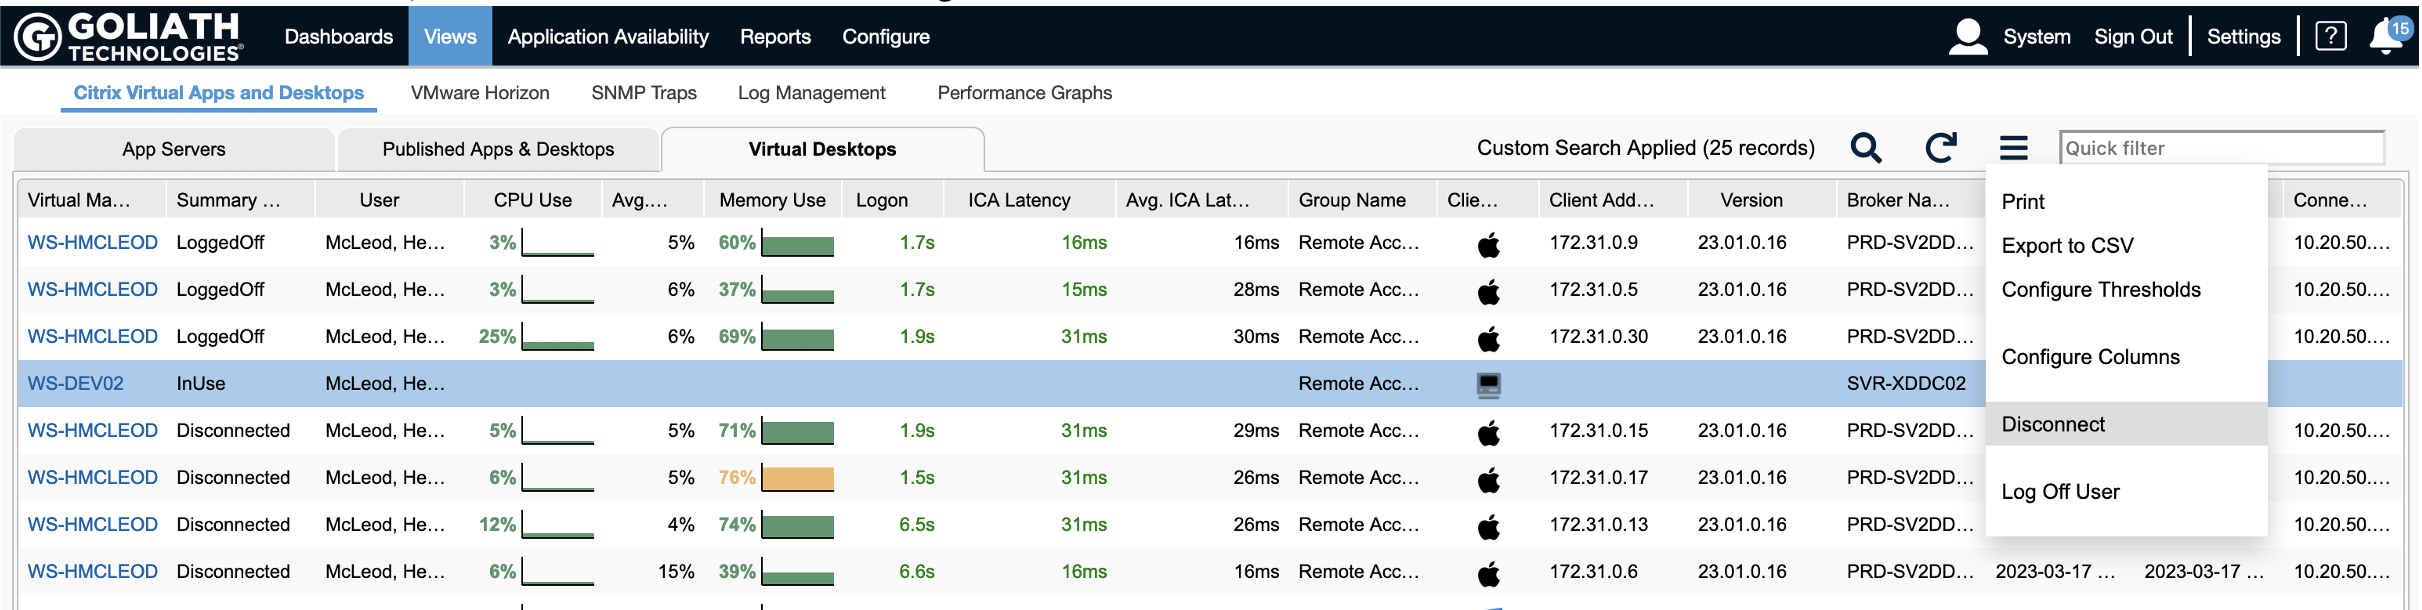Select Configure Columns in the menu
This screenshot has width=2422, height=610.
point(2090,357)
